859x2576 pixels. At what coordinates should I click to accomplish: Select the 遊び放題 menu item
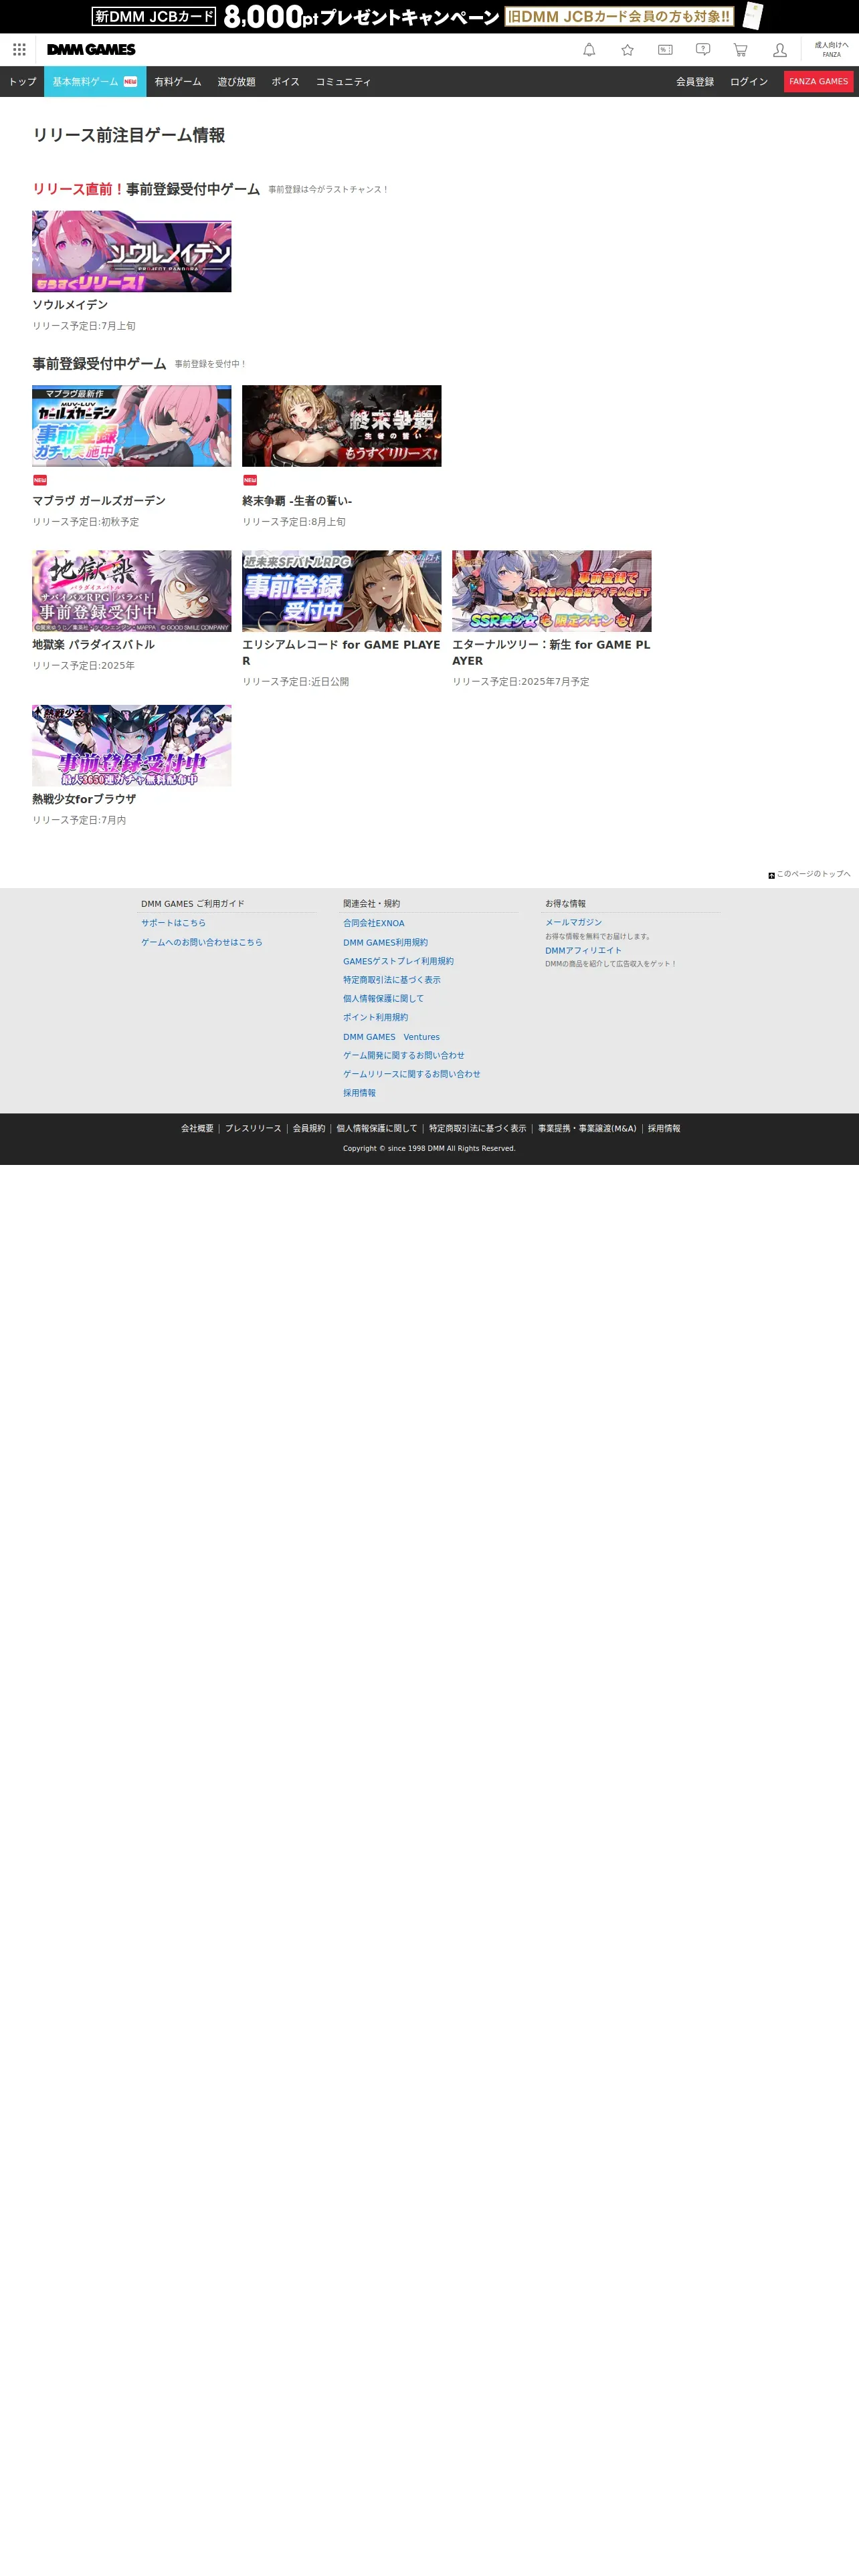[237, 82]
